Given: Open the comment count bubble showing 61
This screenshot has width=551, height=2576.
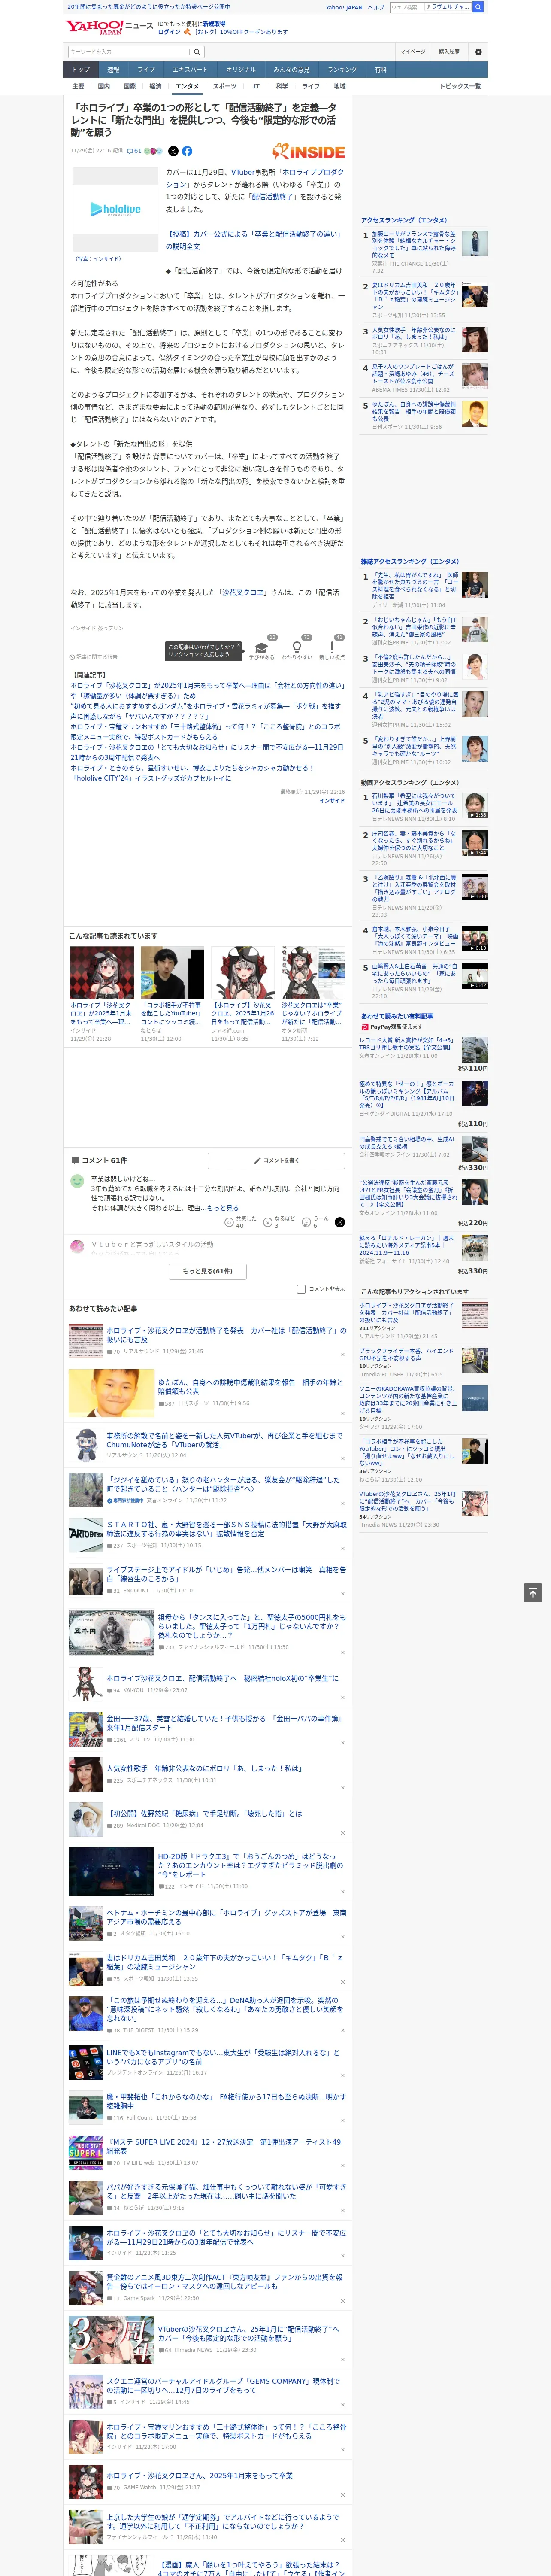Looking at the screenshot, I should 134,151.
